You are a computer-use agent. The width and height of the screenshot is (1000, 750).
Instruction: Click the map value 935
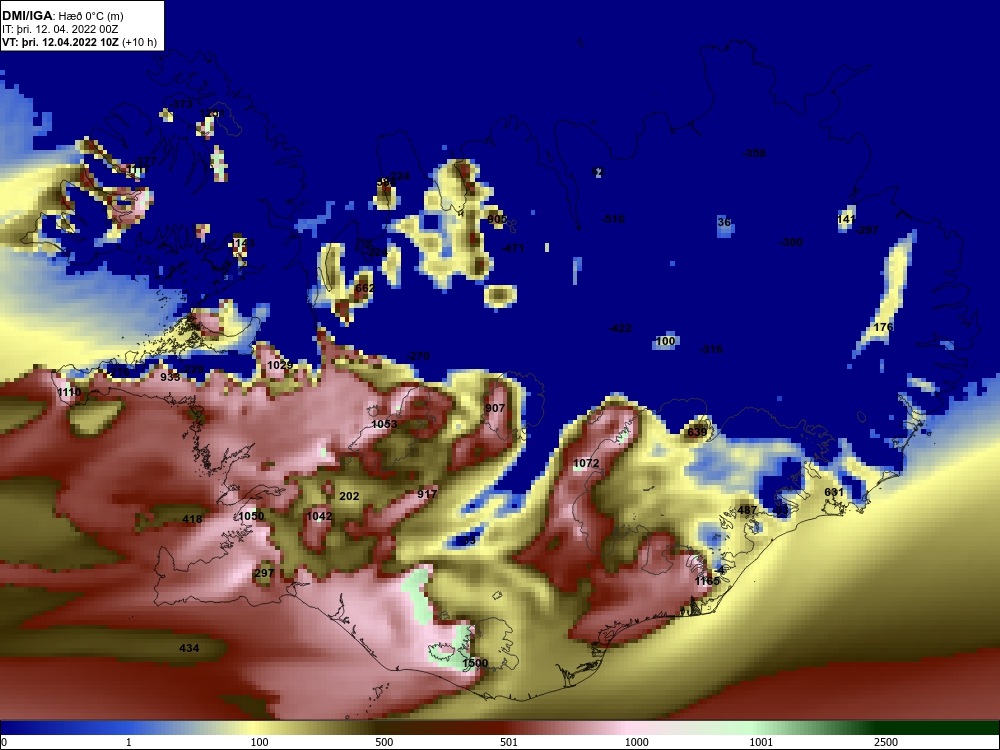tap(170, 377)
